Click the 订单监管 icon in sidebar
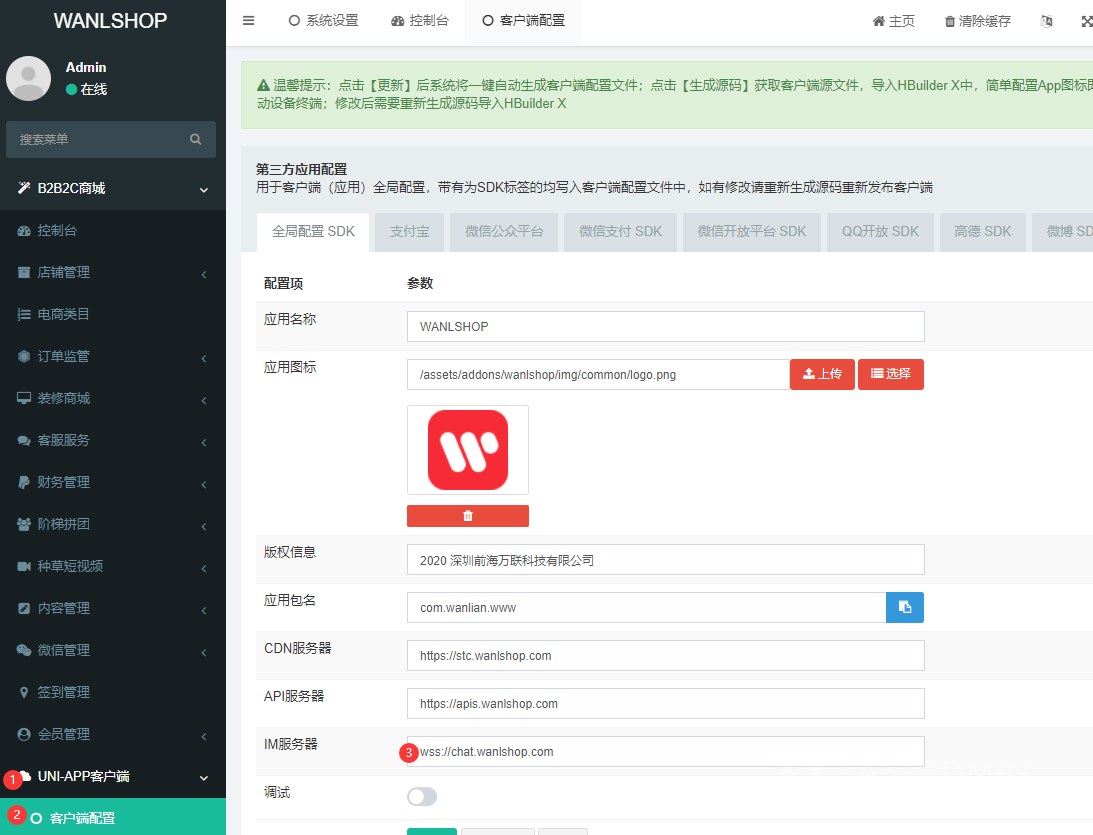The image size is (1093, 835). pyautogui.click(x=24, y=356)
